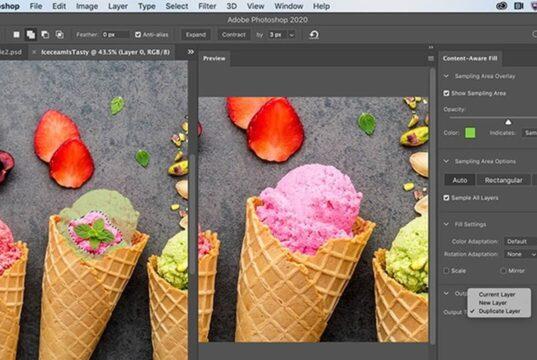The height and width of the screenshot is (360, 537).
Task: Enable the Scale checkbox
Action: tap(446, 271)
